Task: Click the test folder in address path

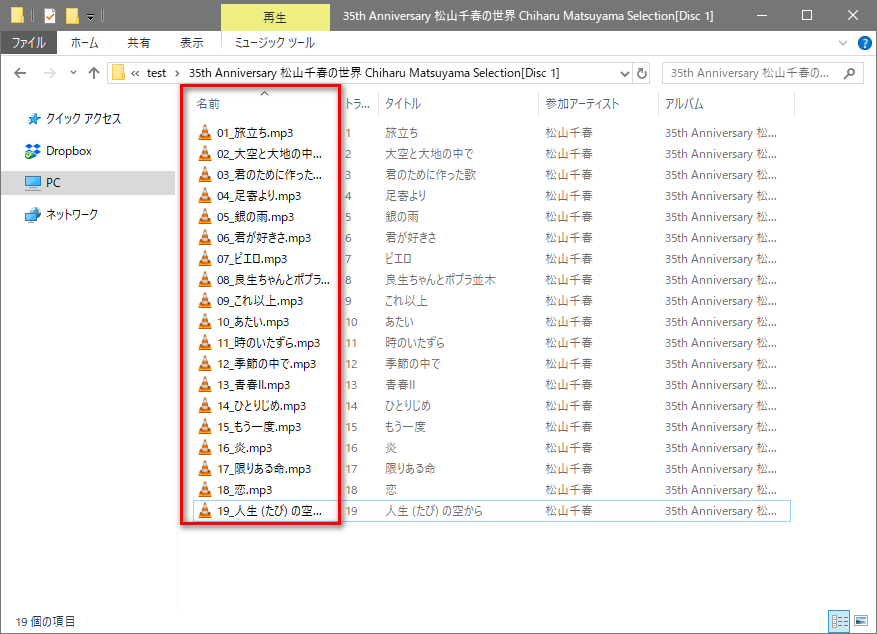Action: coord(156,73)
